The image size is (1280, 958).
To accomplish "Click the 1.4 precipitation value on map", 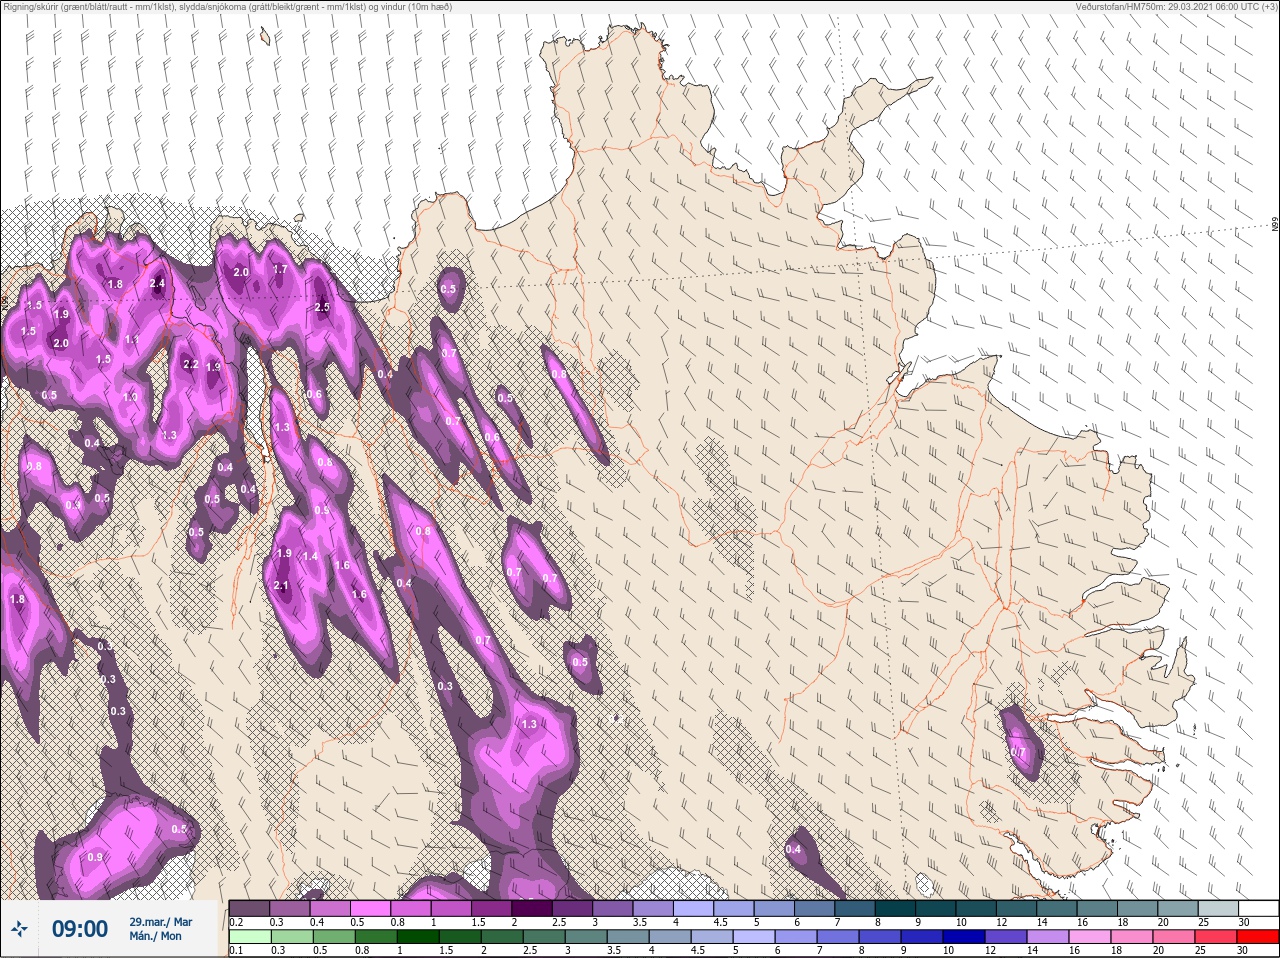I will tap(310, 557).
